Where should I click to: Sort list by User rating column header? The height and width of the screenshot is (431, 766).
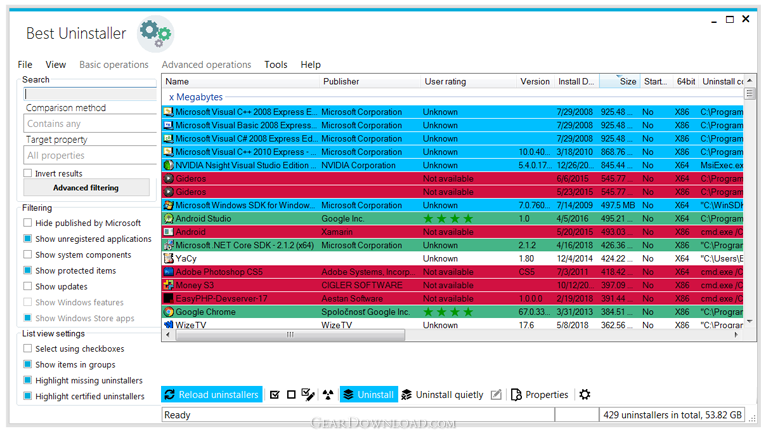[x=468, y=81]
